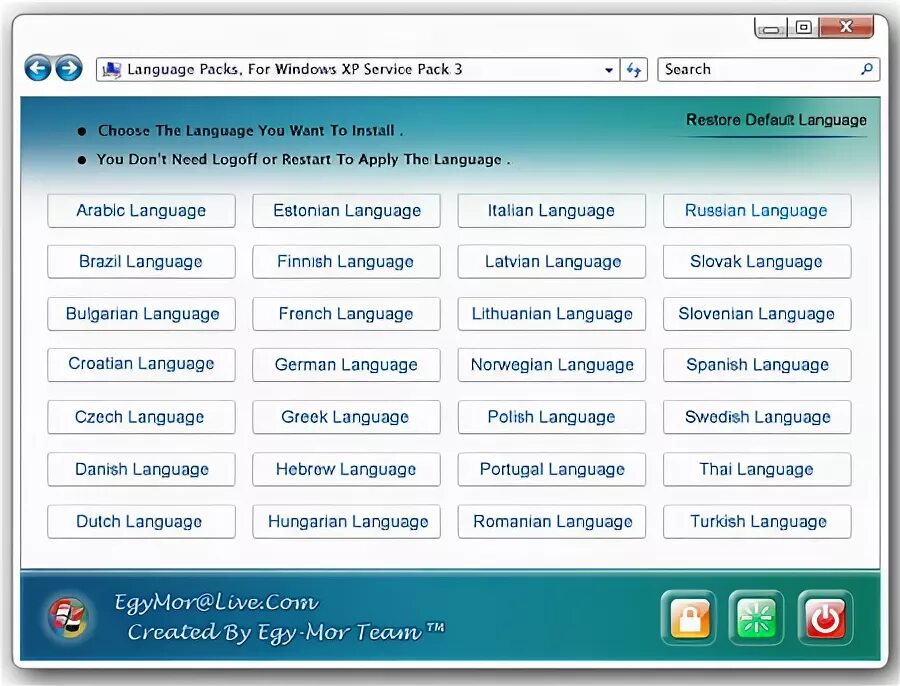Choose Romanian Language
The width and height of the screenshot is (900, 686).
(552, 521)
